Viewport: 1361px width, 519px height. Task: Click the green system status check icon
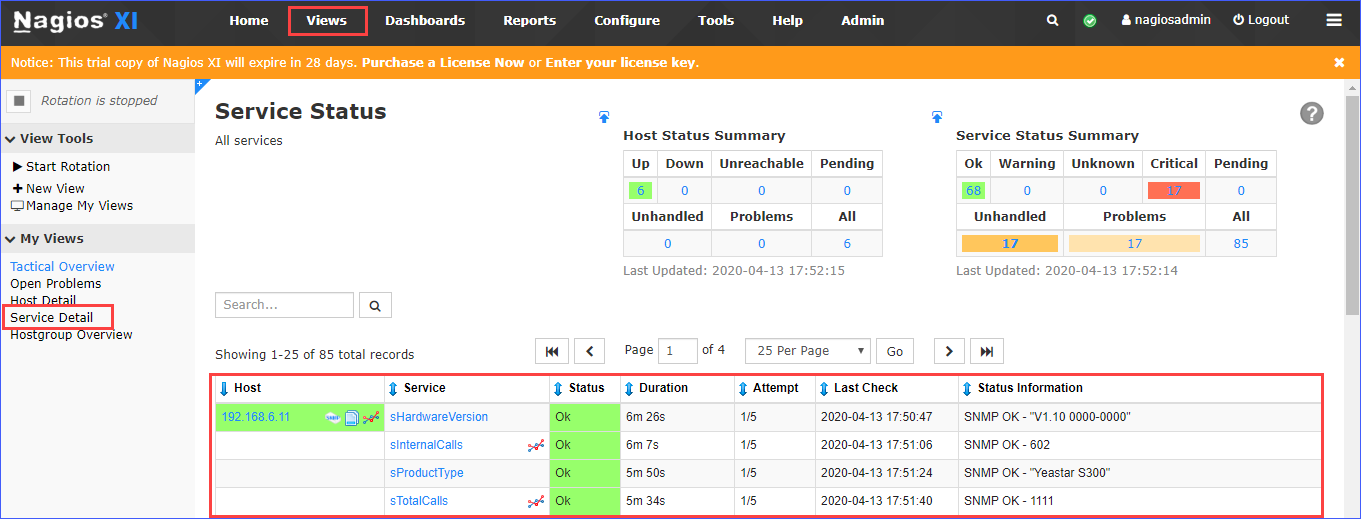[x=1090, y=20]
